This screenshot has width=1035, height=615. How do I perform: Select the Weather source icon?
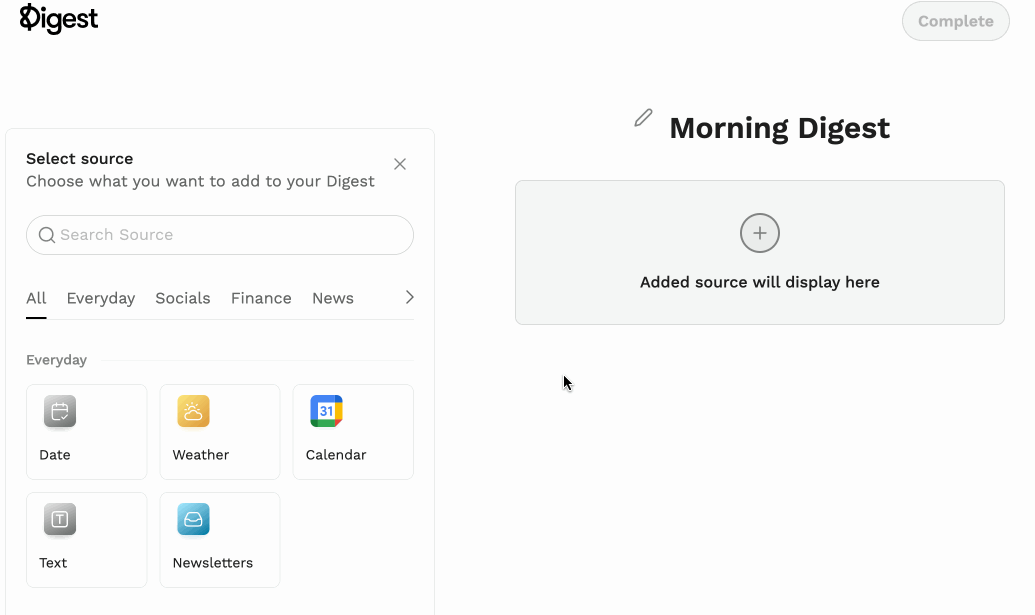[193, 412]
